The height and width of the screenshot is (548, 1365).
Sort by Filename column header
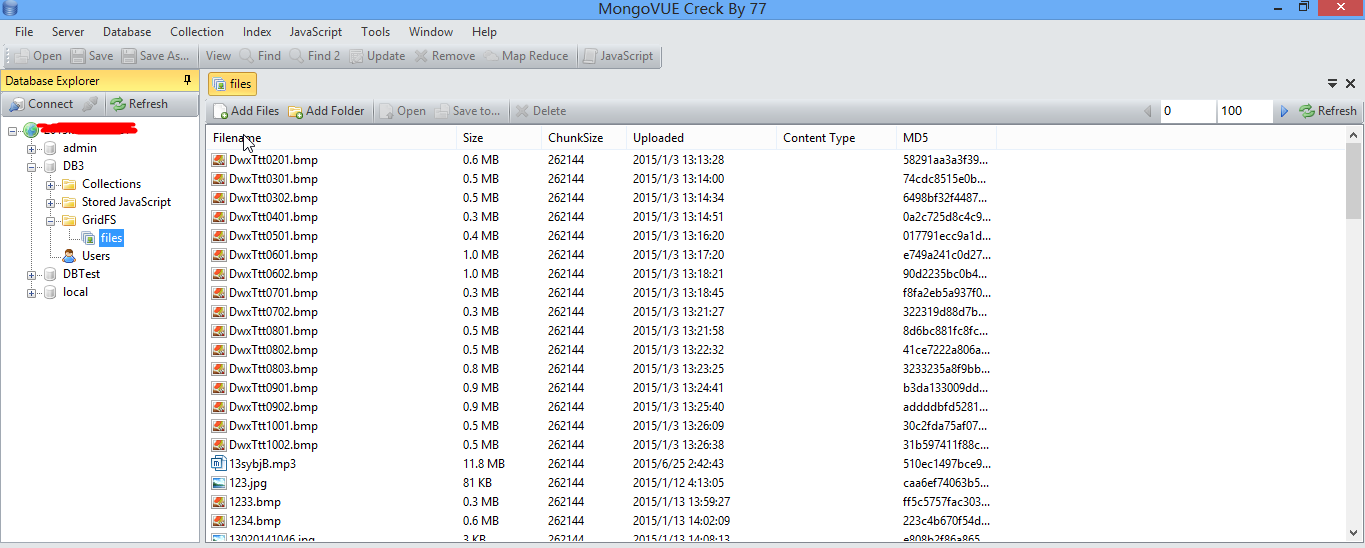point(333,138)
